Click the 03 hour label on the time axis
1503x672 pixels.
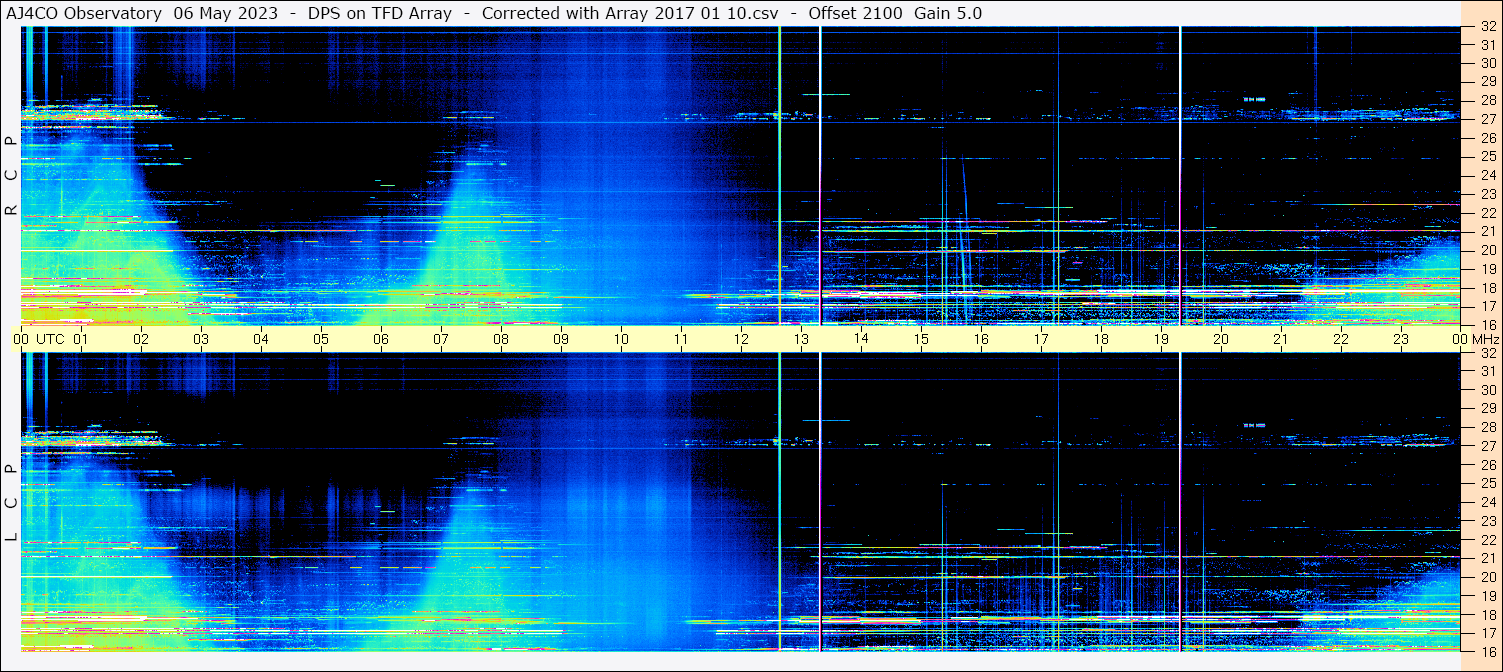pos(201,339)
